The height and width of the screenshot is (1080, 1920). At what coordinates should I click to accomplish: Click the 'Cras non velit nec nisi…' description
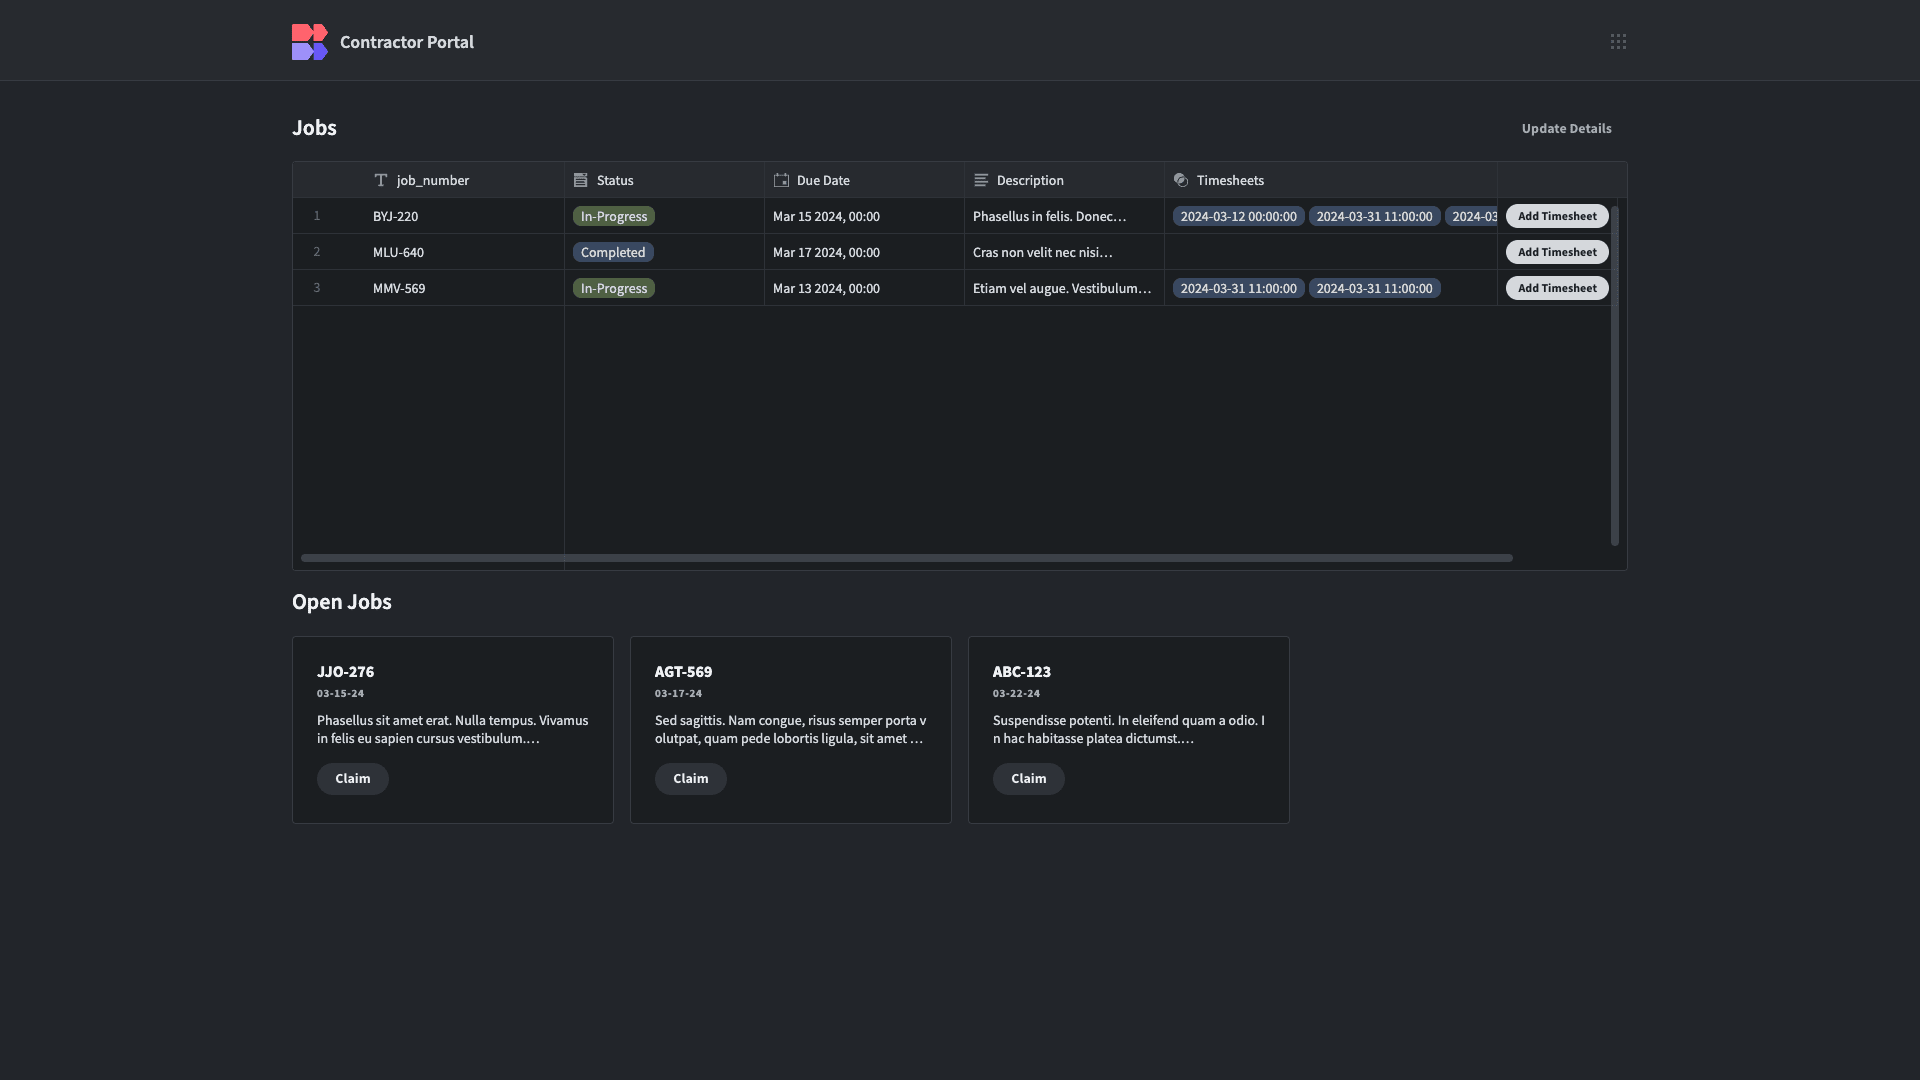point(1042,252)
